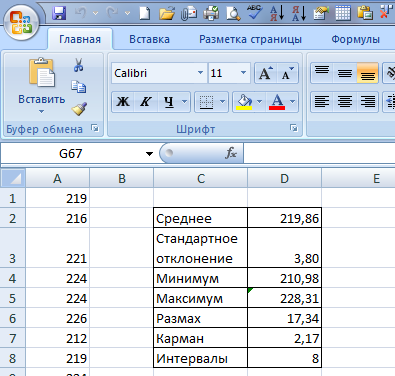Expand the Name Box dropdown arrow
395x376 pixels.
[149, 154]
